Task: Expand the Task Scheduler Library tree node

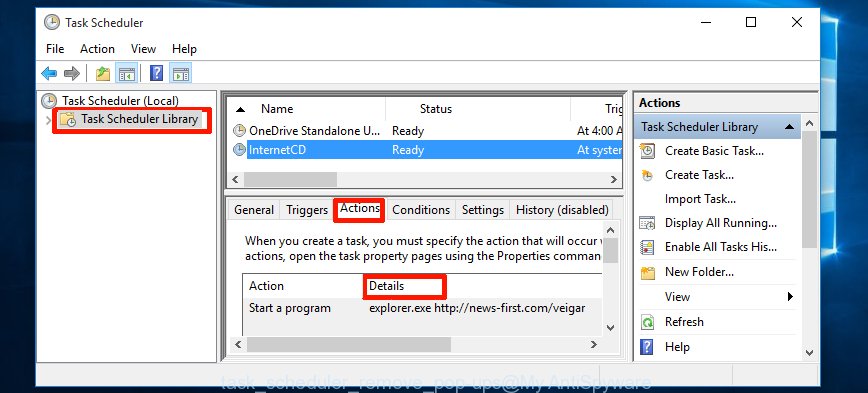Action: click(48, 120)
